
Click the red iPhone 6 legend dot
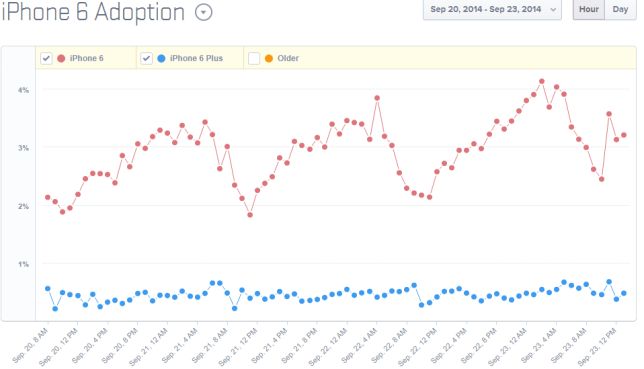[61, 58]
